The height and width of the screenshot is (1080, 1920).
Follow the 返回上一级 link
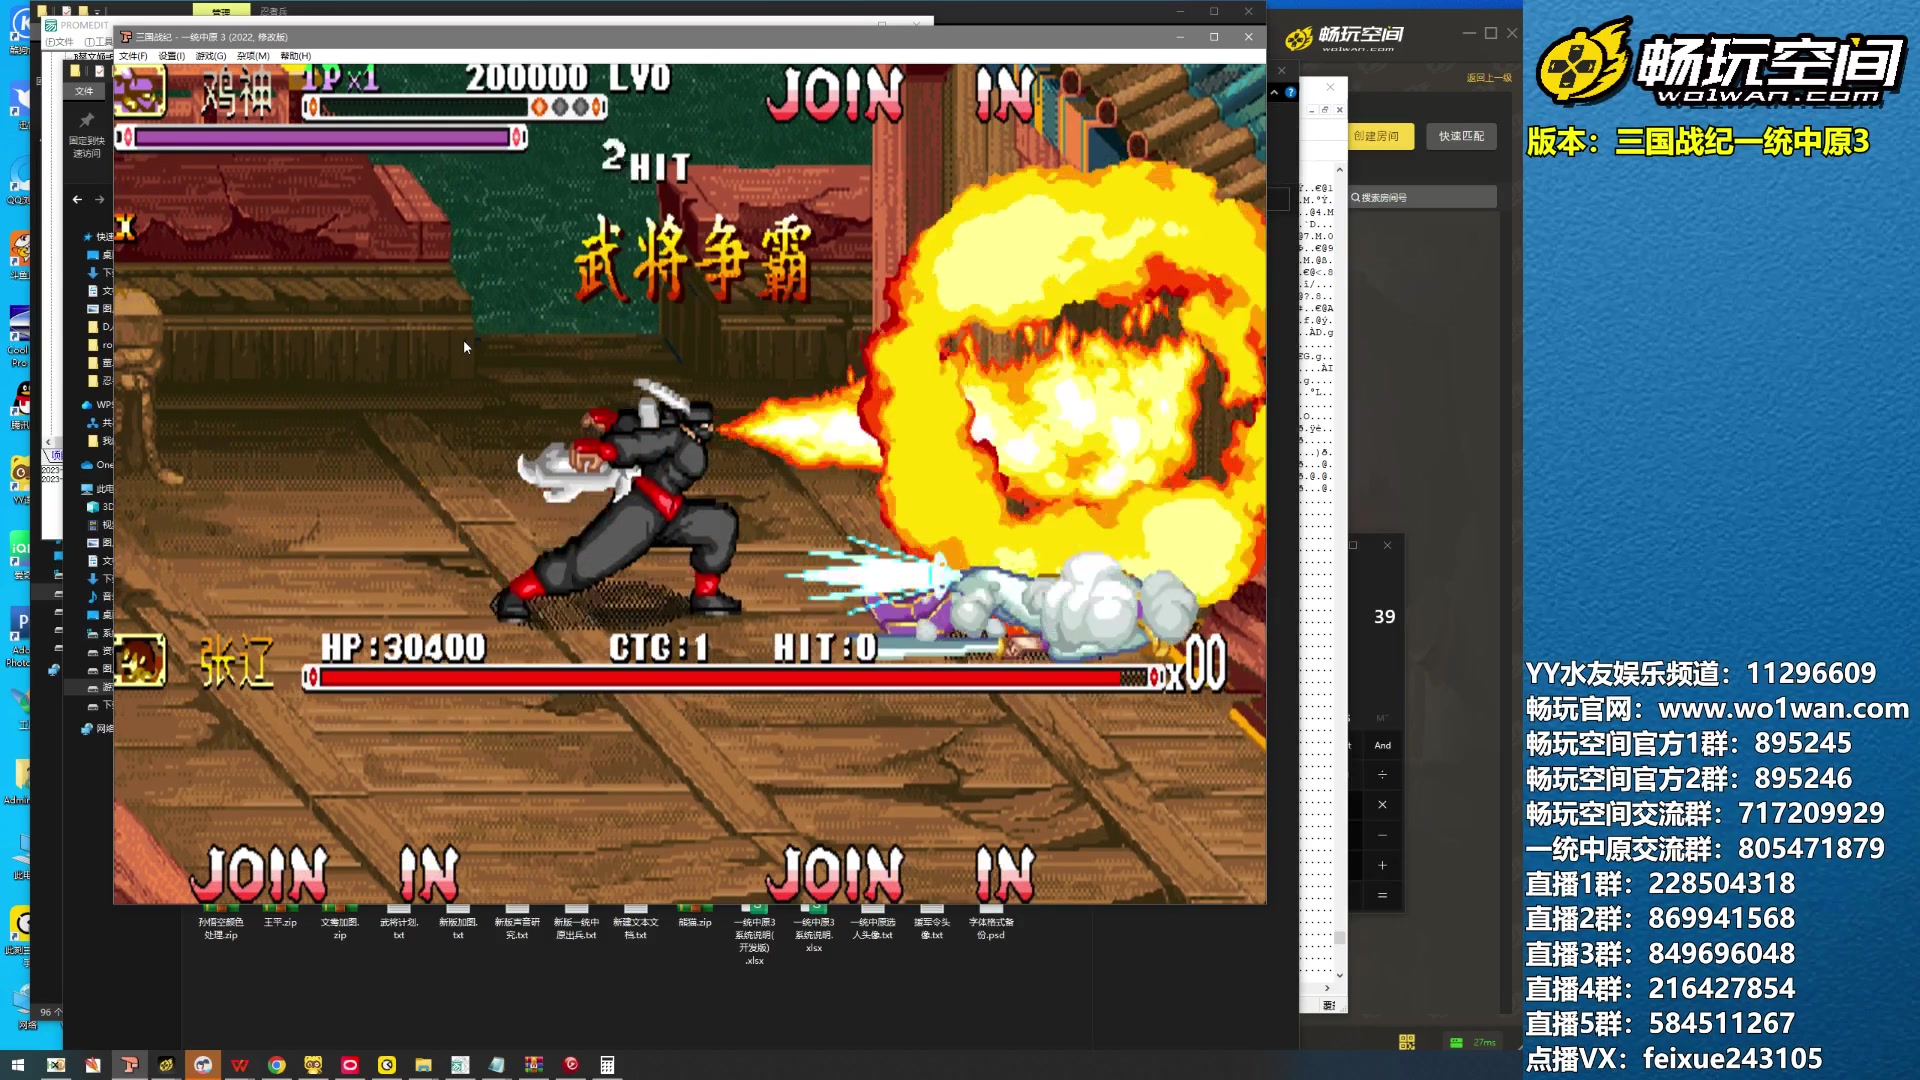[1489, 77]
